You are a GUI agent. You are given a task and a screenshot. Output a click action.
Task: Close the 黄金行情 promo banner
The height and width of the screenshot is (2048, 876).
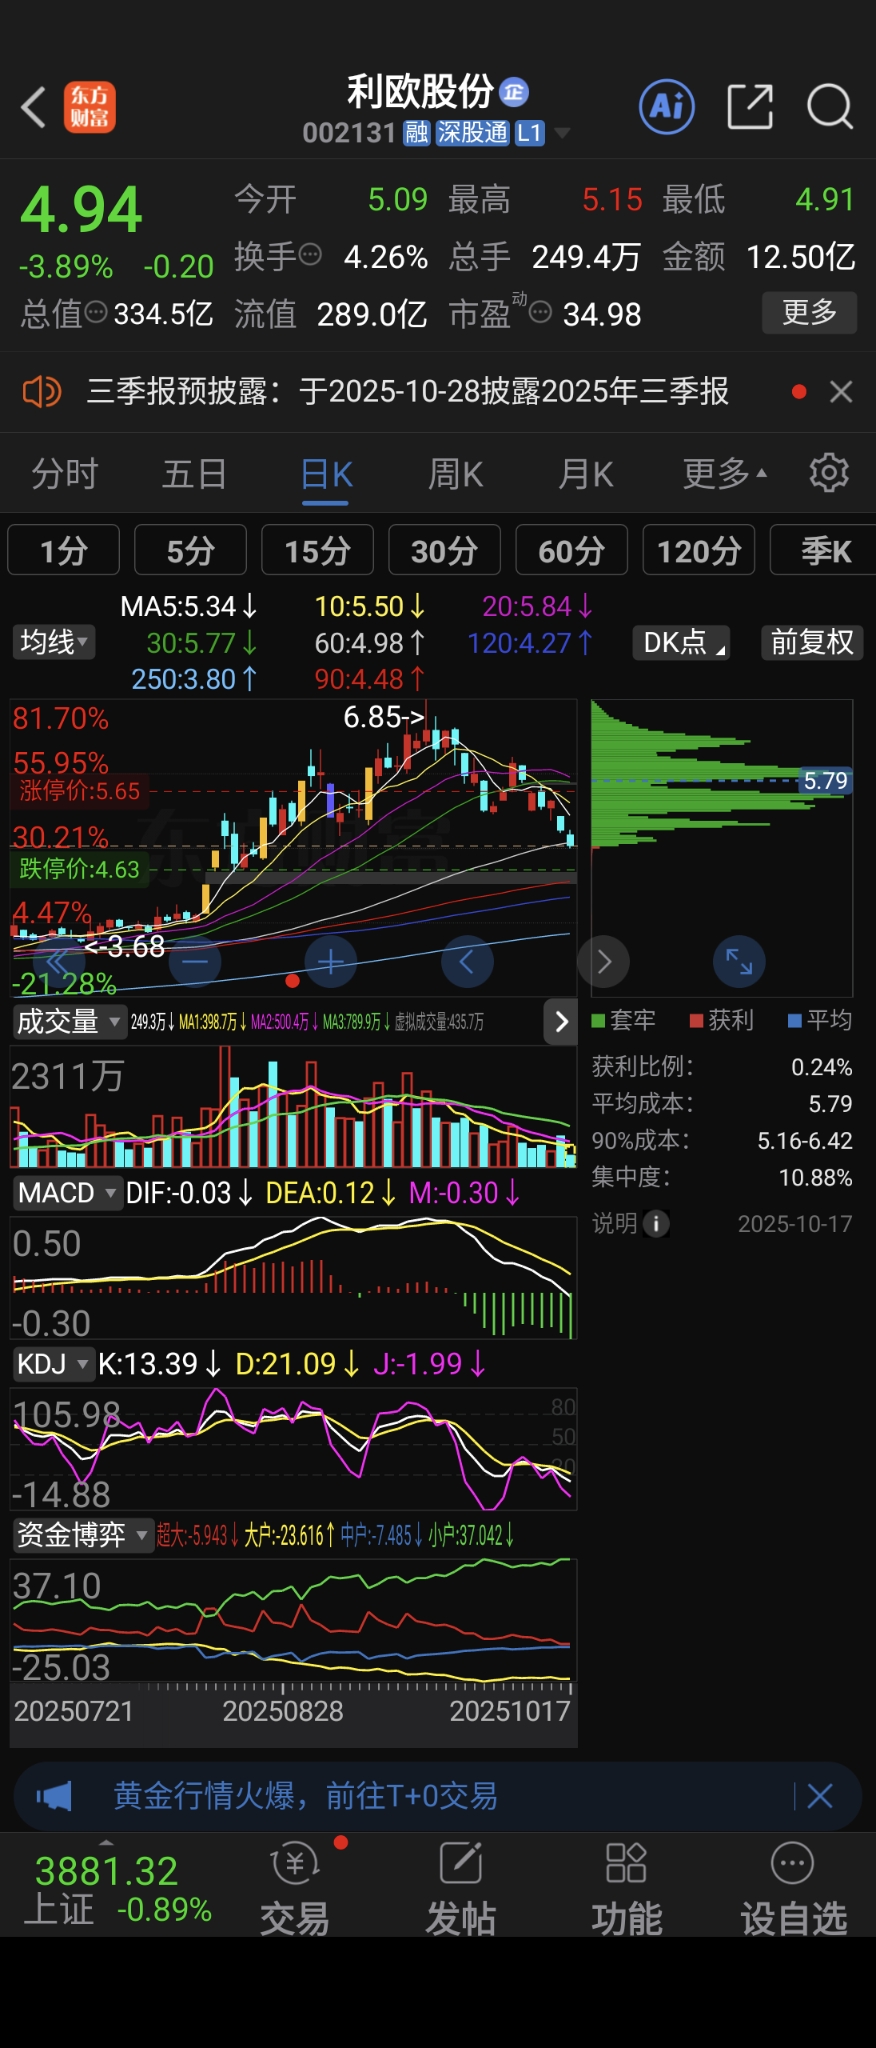click(820, 1796)
